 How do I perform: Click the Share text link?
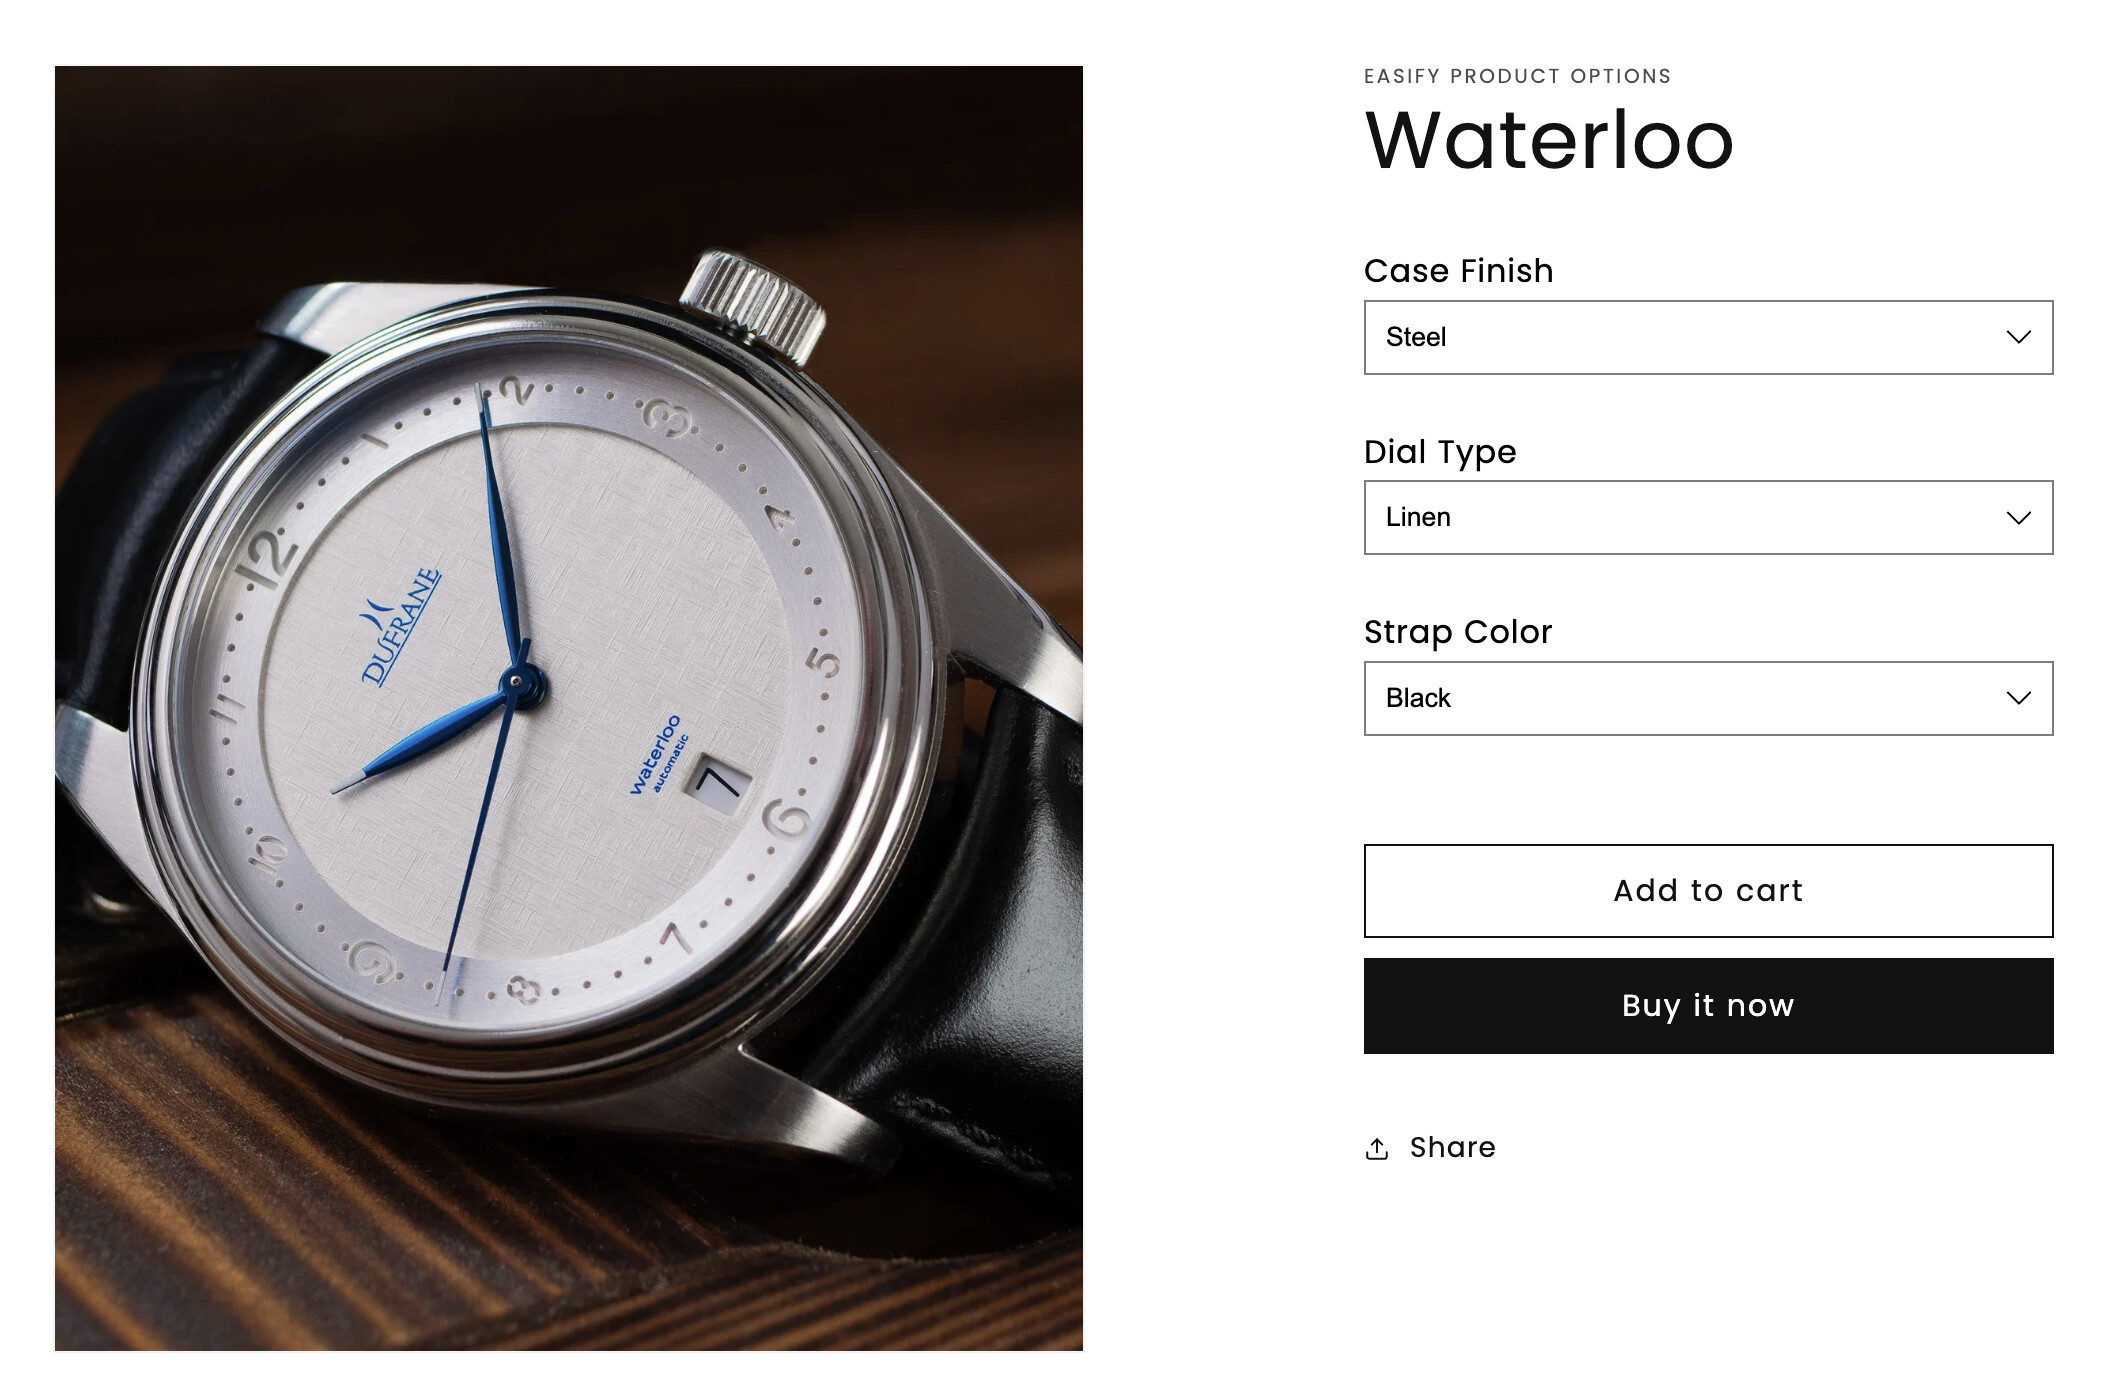(x=1452, y=1148)
